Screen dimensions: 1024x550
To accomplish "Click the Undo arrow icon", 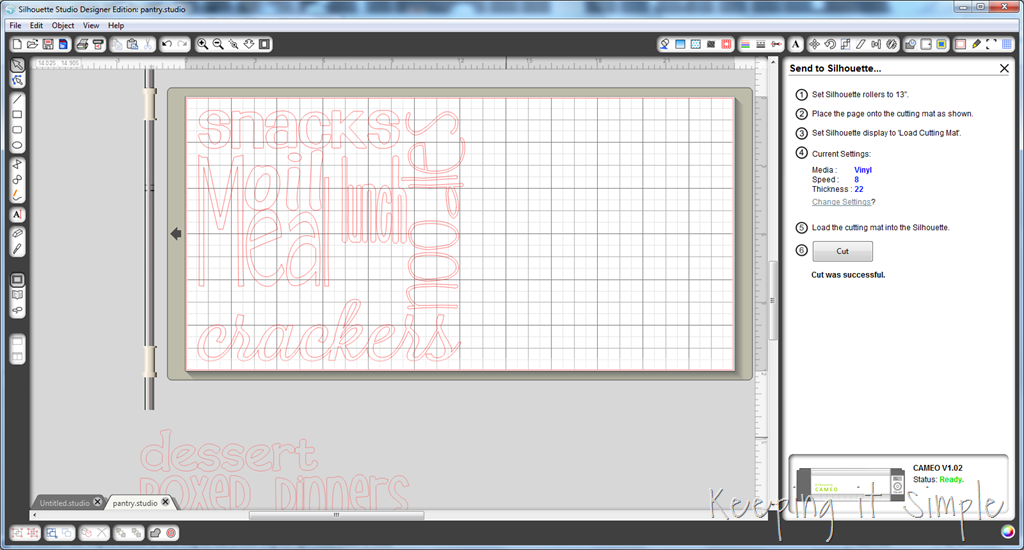I will click(x=167, y=44).
